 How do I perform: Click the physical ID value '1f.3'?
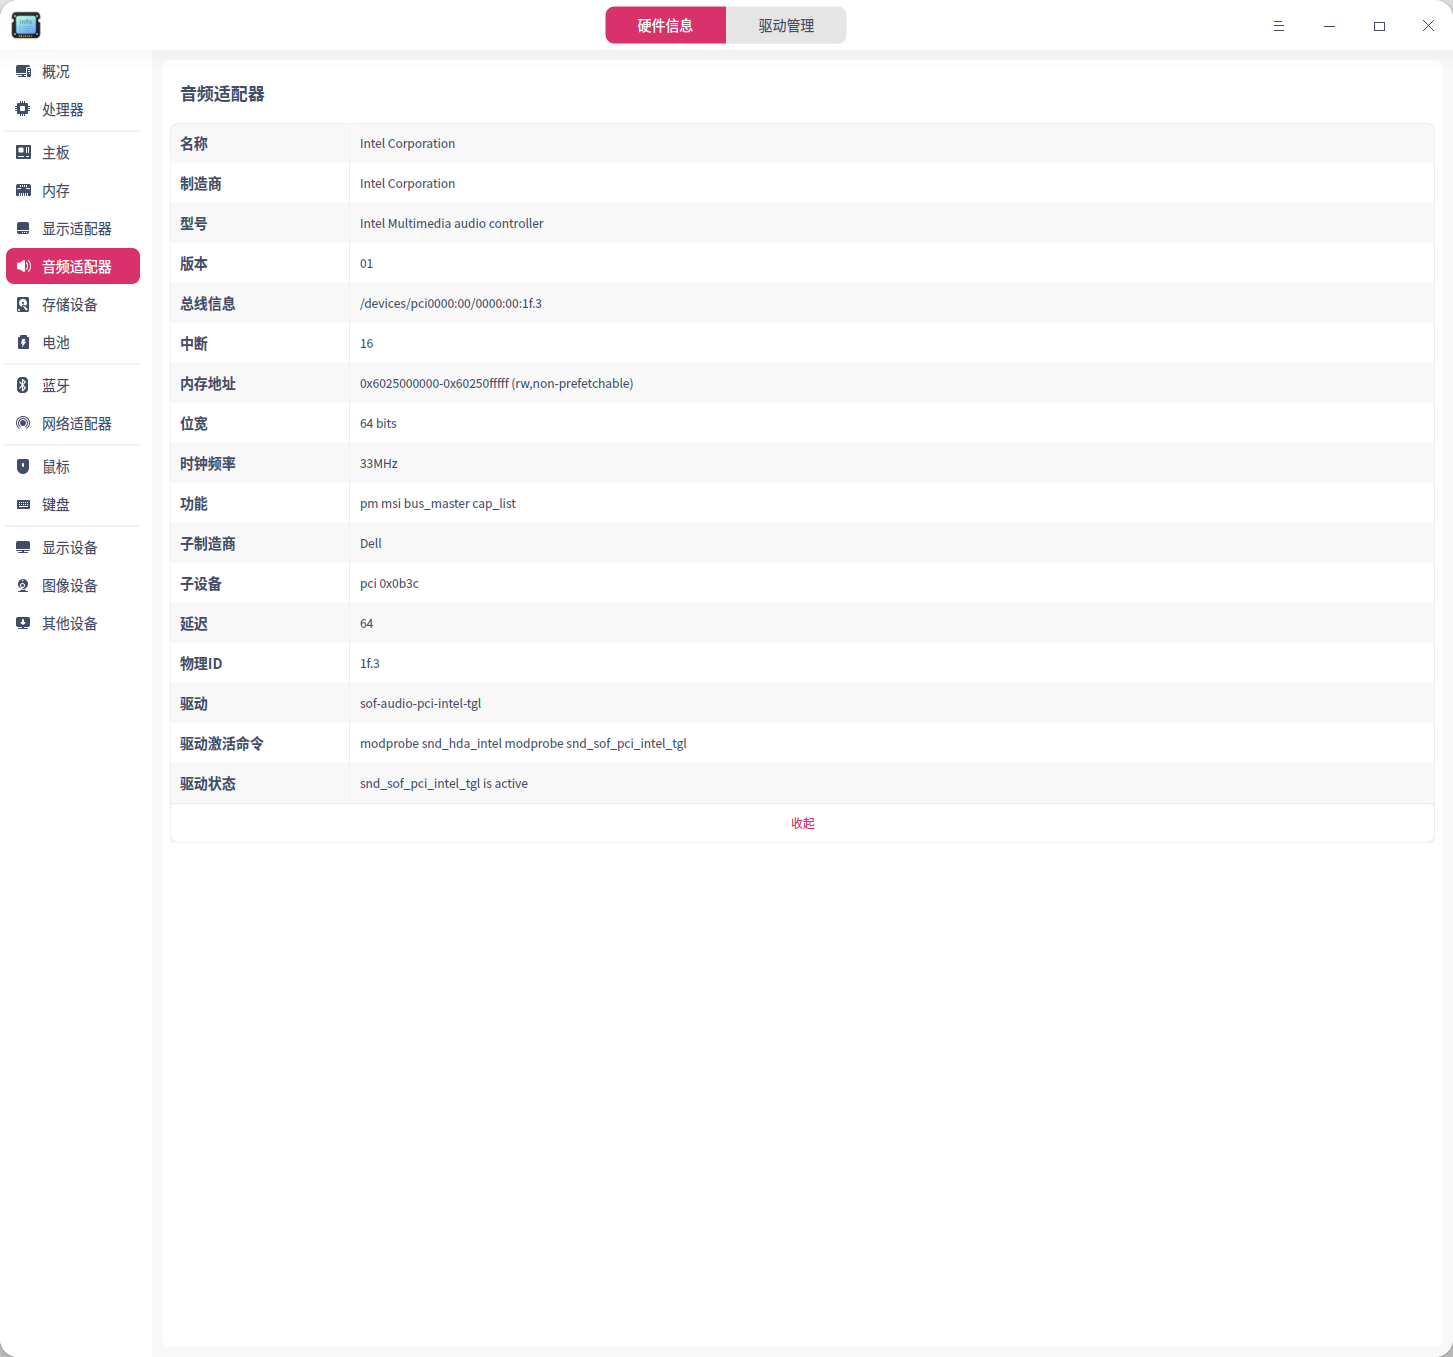click(x=370, y=663)
